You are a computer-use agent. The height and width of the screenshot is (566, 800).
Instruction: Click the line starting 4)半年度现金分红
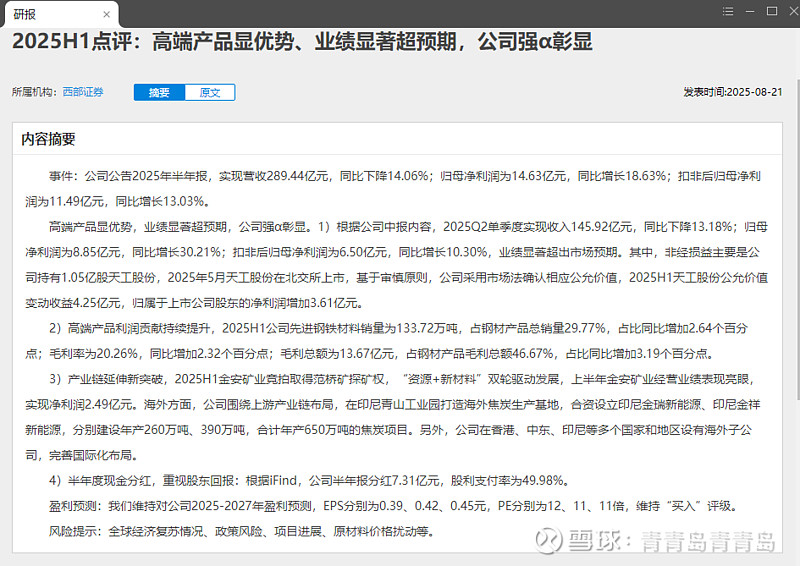309,481
